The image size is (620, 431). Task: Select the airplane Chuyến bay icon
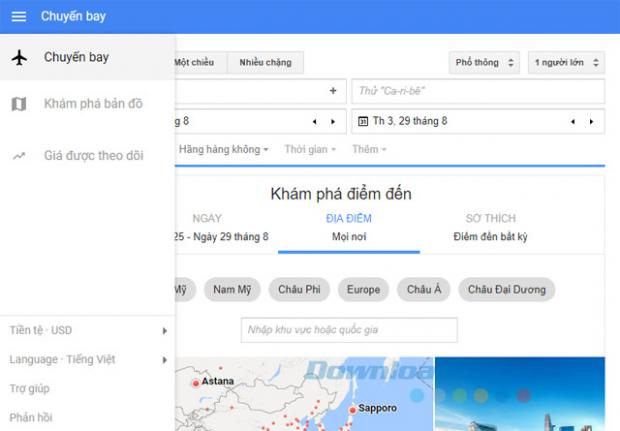click(18, 58)
